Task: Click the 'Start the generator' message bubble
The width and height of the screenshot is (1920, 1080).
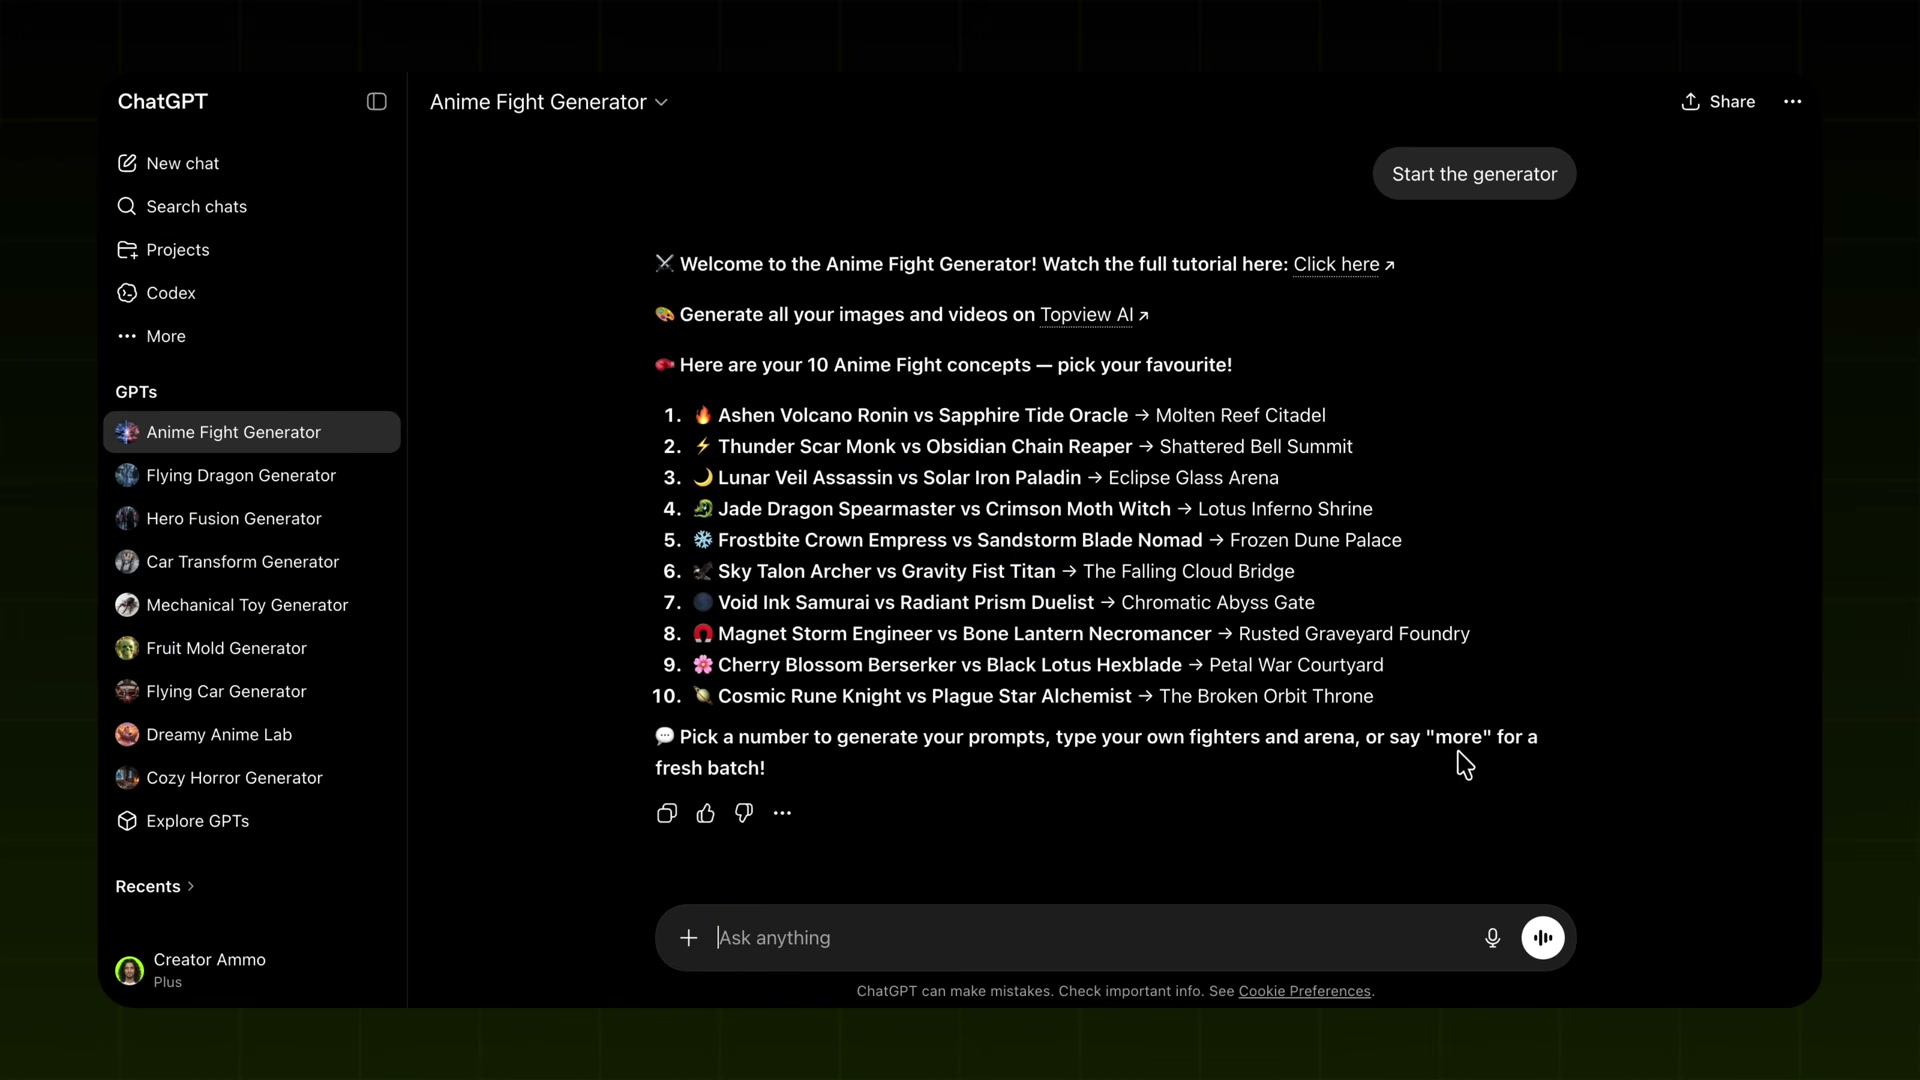Action: coord(1474,174)
